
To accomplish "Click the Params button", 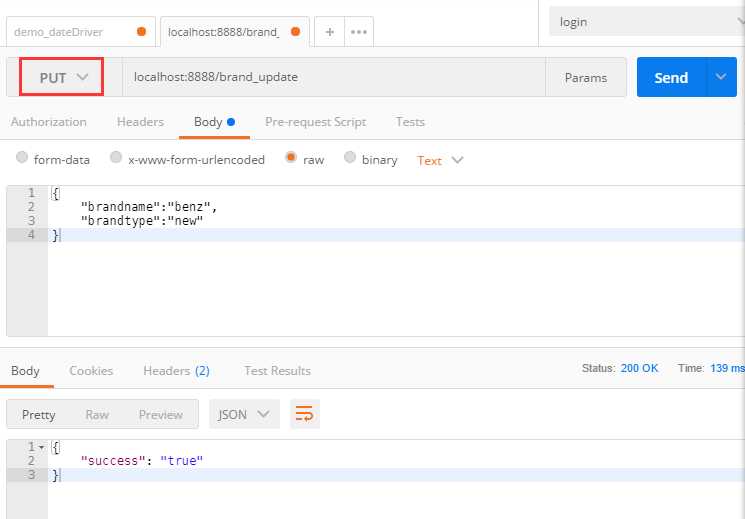I will coord(586,77).
